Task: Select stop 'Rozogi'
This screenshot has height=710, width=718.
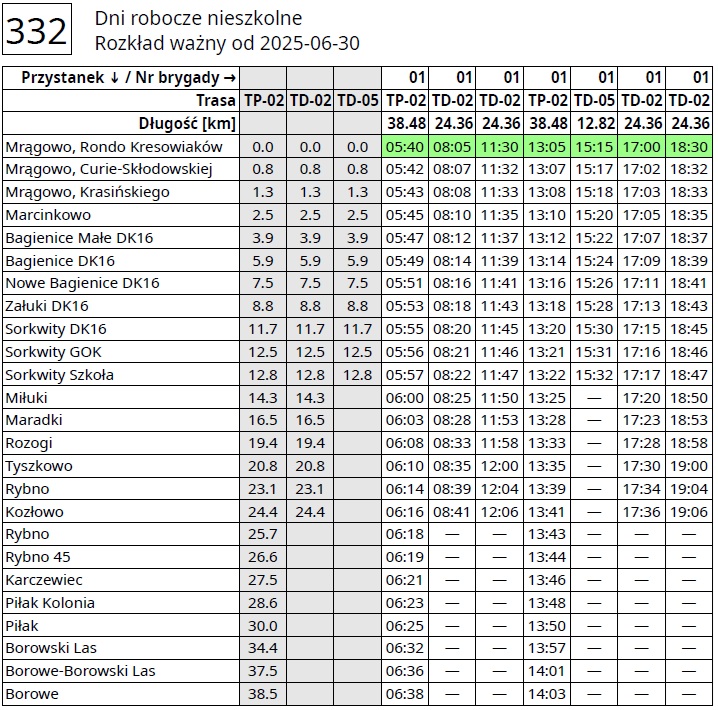Action: [x=29, y=443]
